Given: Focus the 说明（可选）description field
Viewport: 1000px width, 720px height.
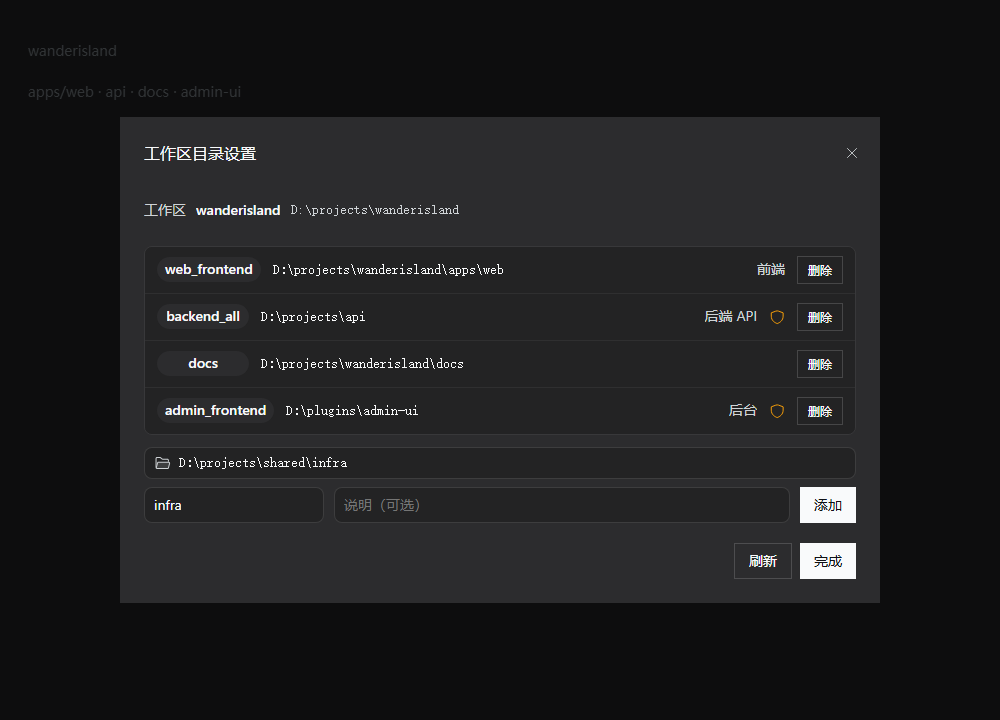Looking at the screenshot, I should [562, 505].
